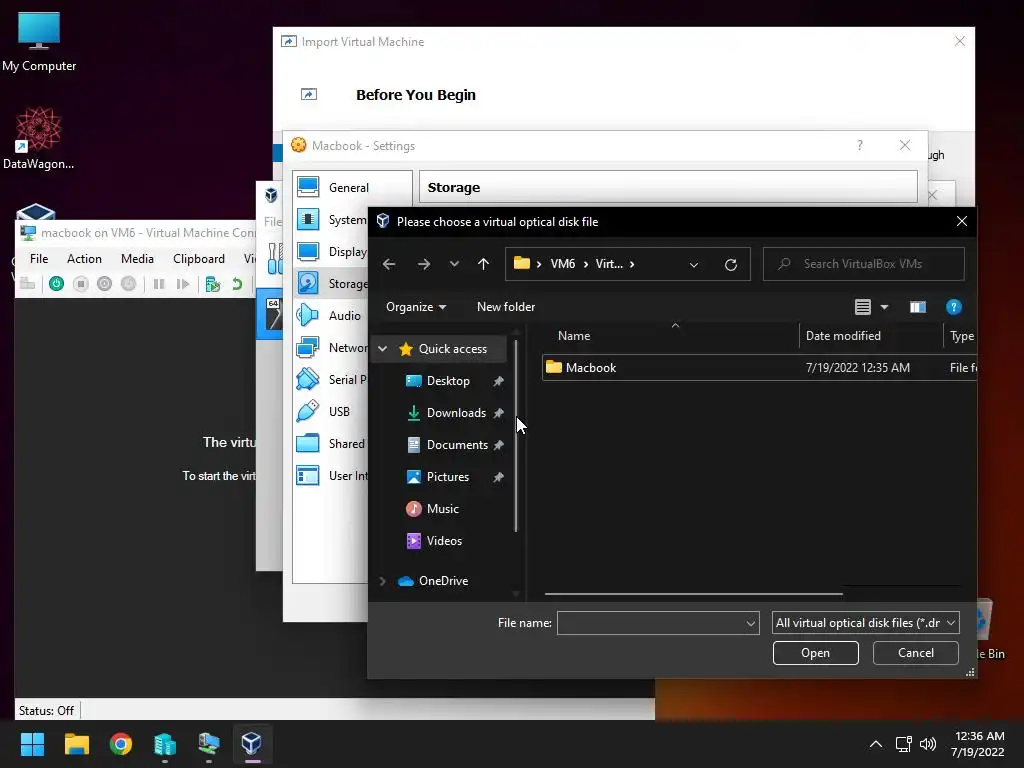This screenshot has width=1024, height=768.
Task: Switch to VirtualBox in taskbar
Action: tap(252, 744)
